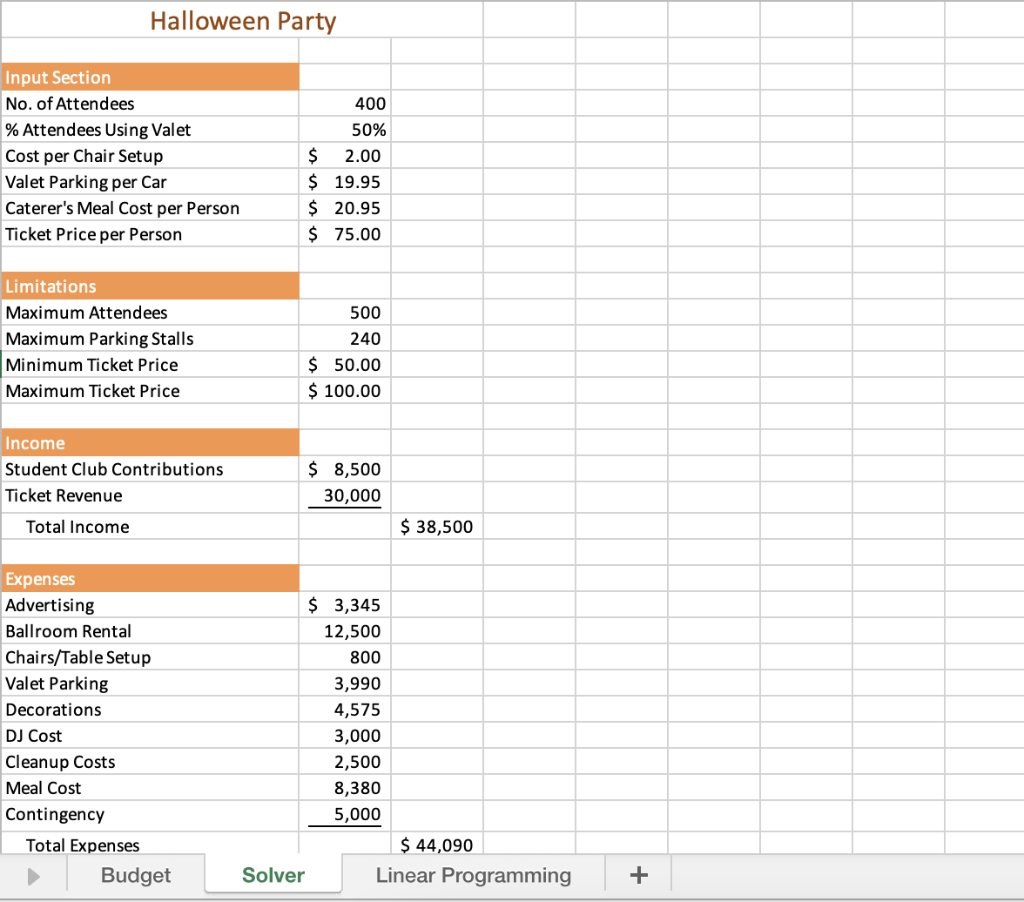Click the Limitations header cell

coord(150,286)
